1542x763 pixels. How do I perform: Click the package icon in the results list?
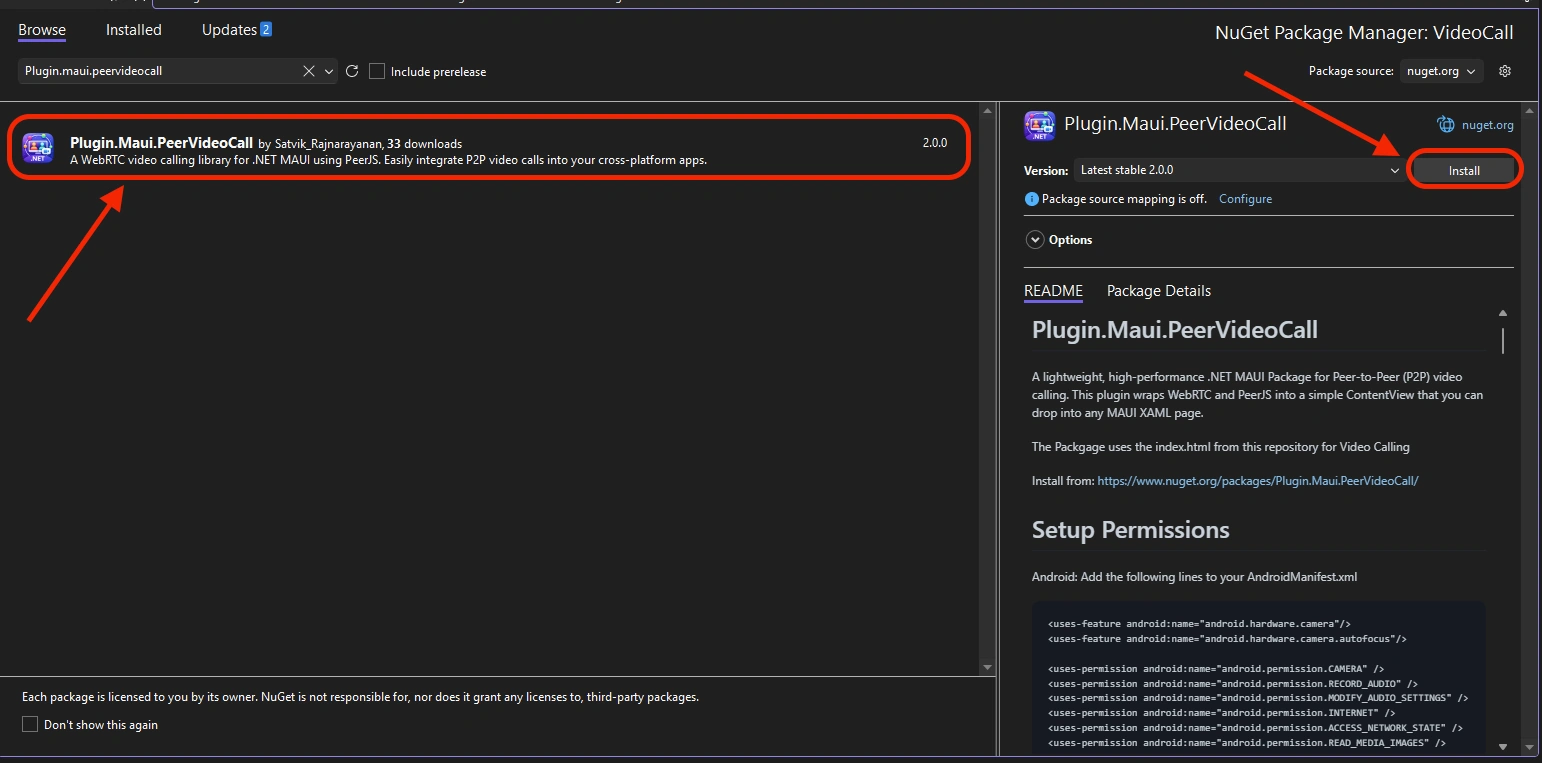[38, 148]
